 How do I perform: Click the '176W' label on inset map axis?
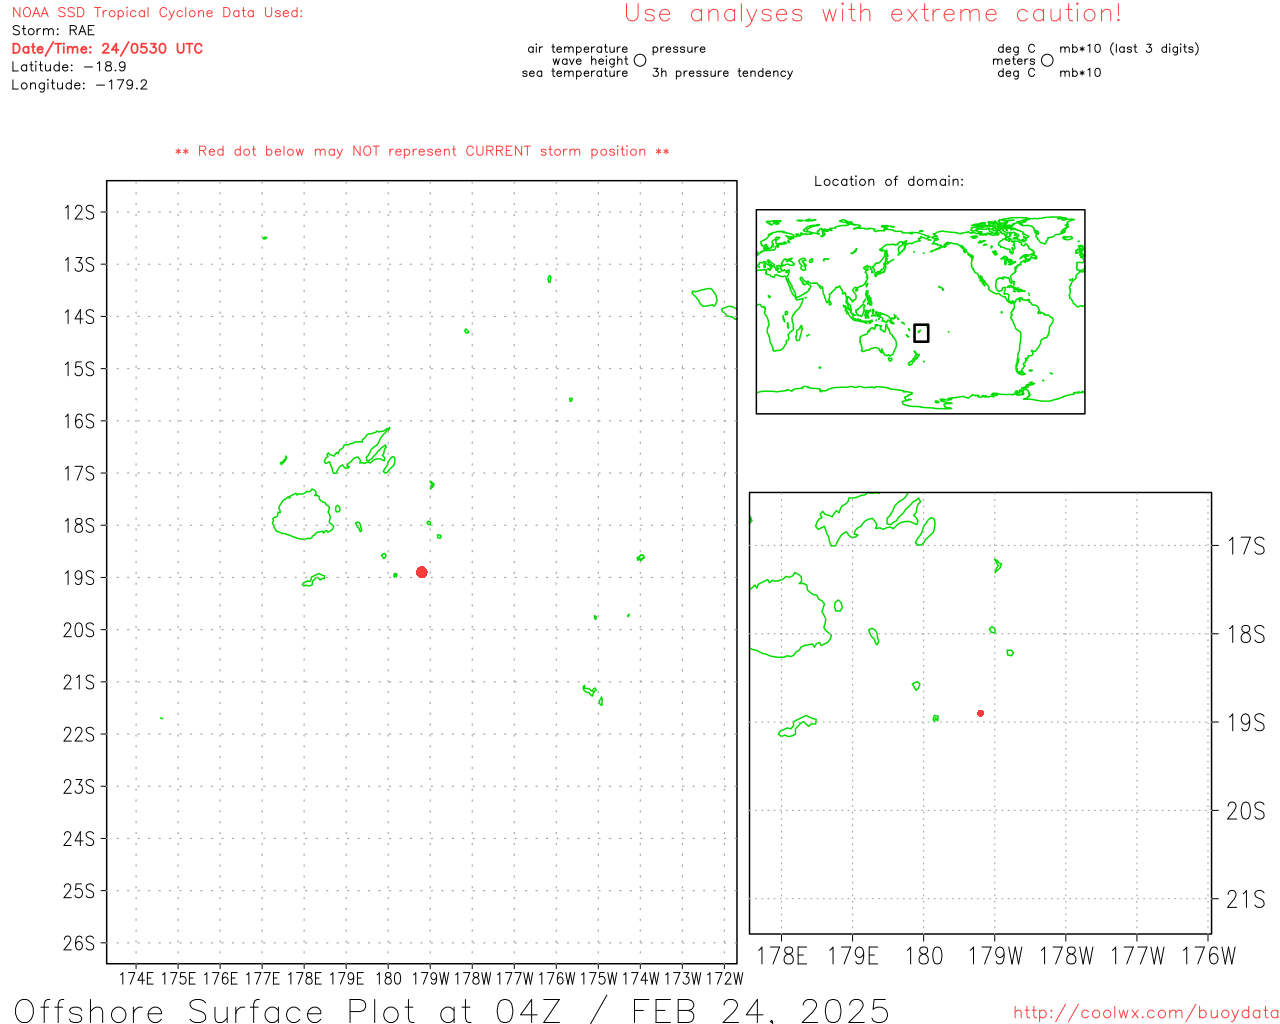click(1209, 956)
